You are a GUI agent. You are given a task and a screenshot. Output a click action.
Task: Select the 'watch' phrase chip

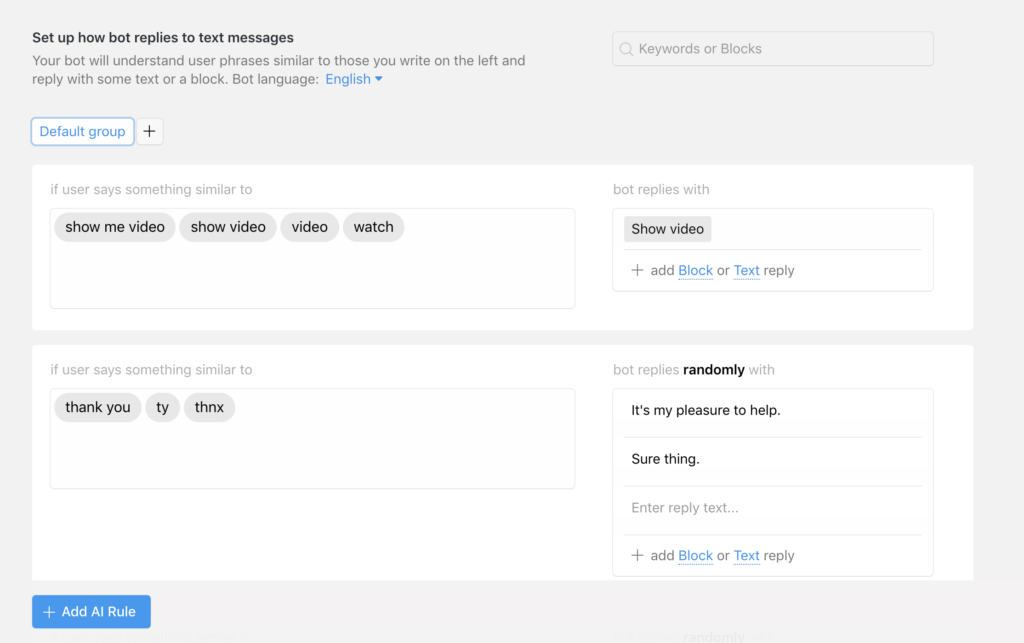point(373,227)
